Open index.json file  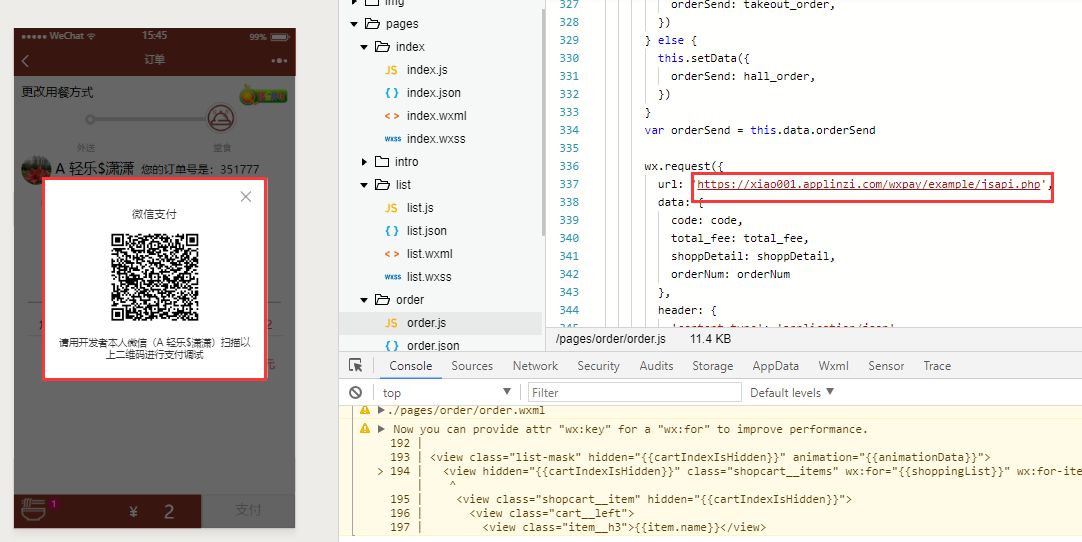coord(433,93)
